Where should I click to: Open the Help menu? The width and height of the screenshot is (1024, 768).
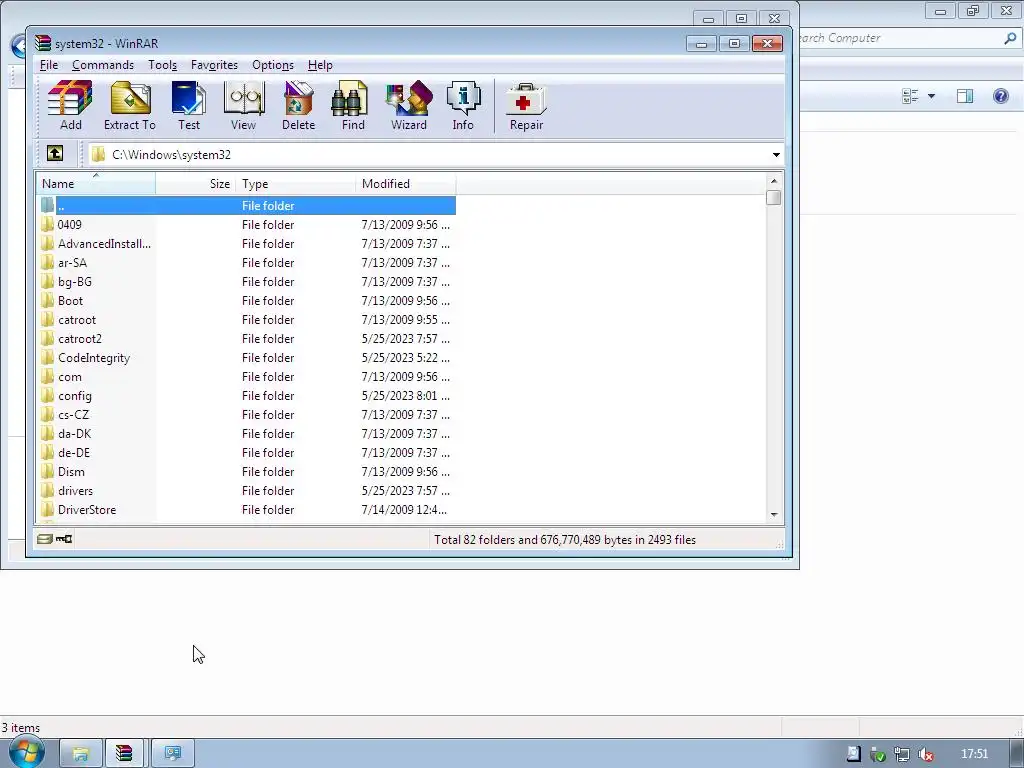(320, 65)
